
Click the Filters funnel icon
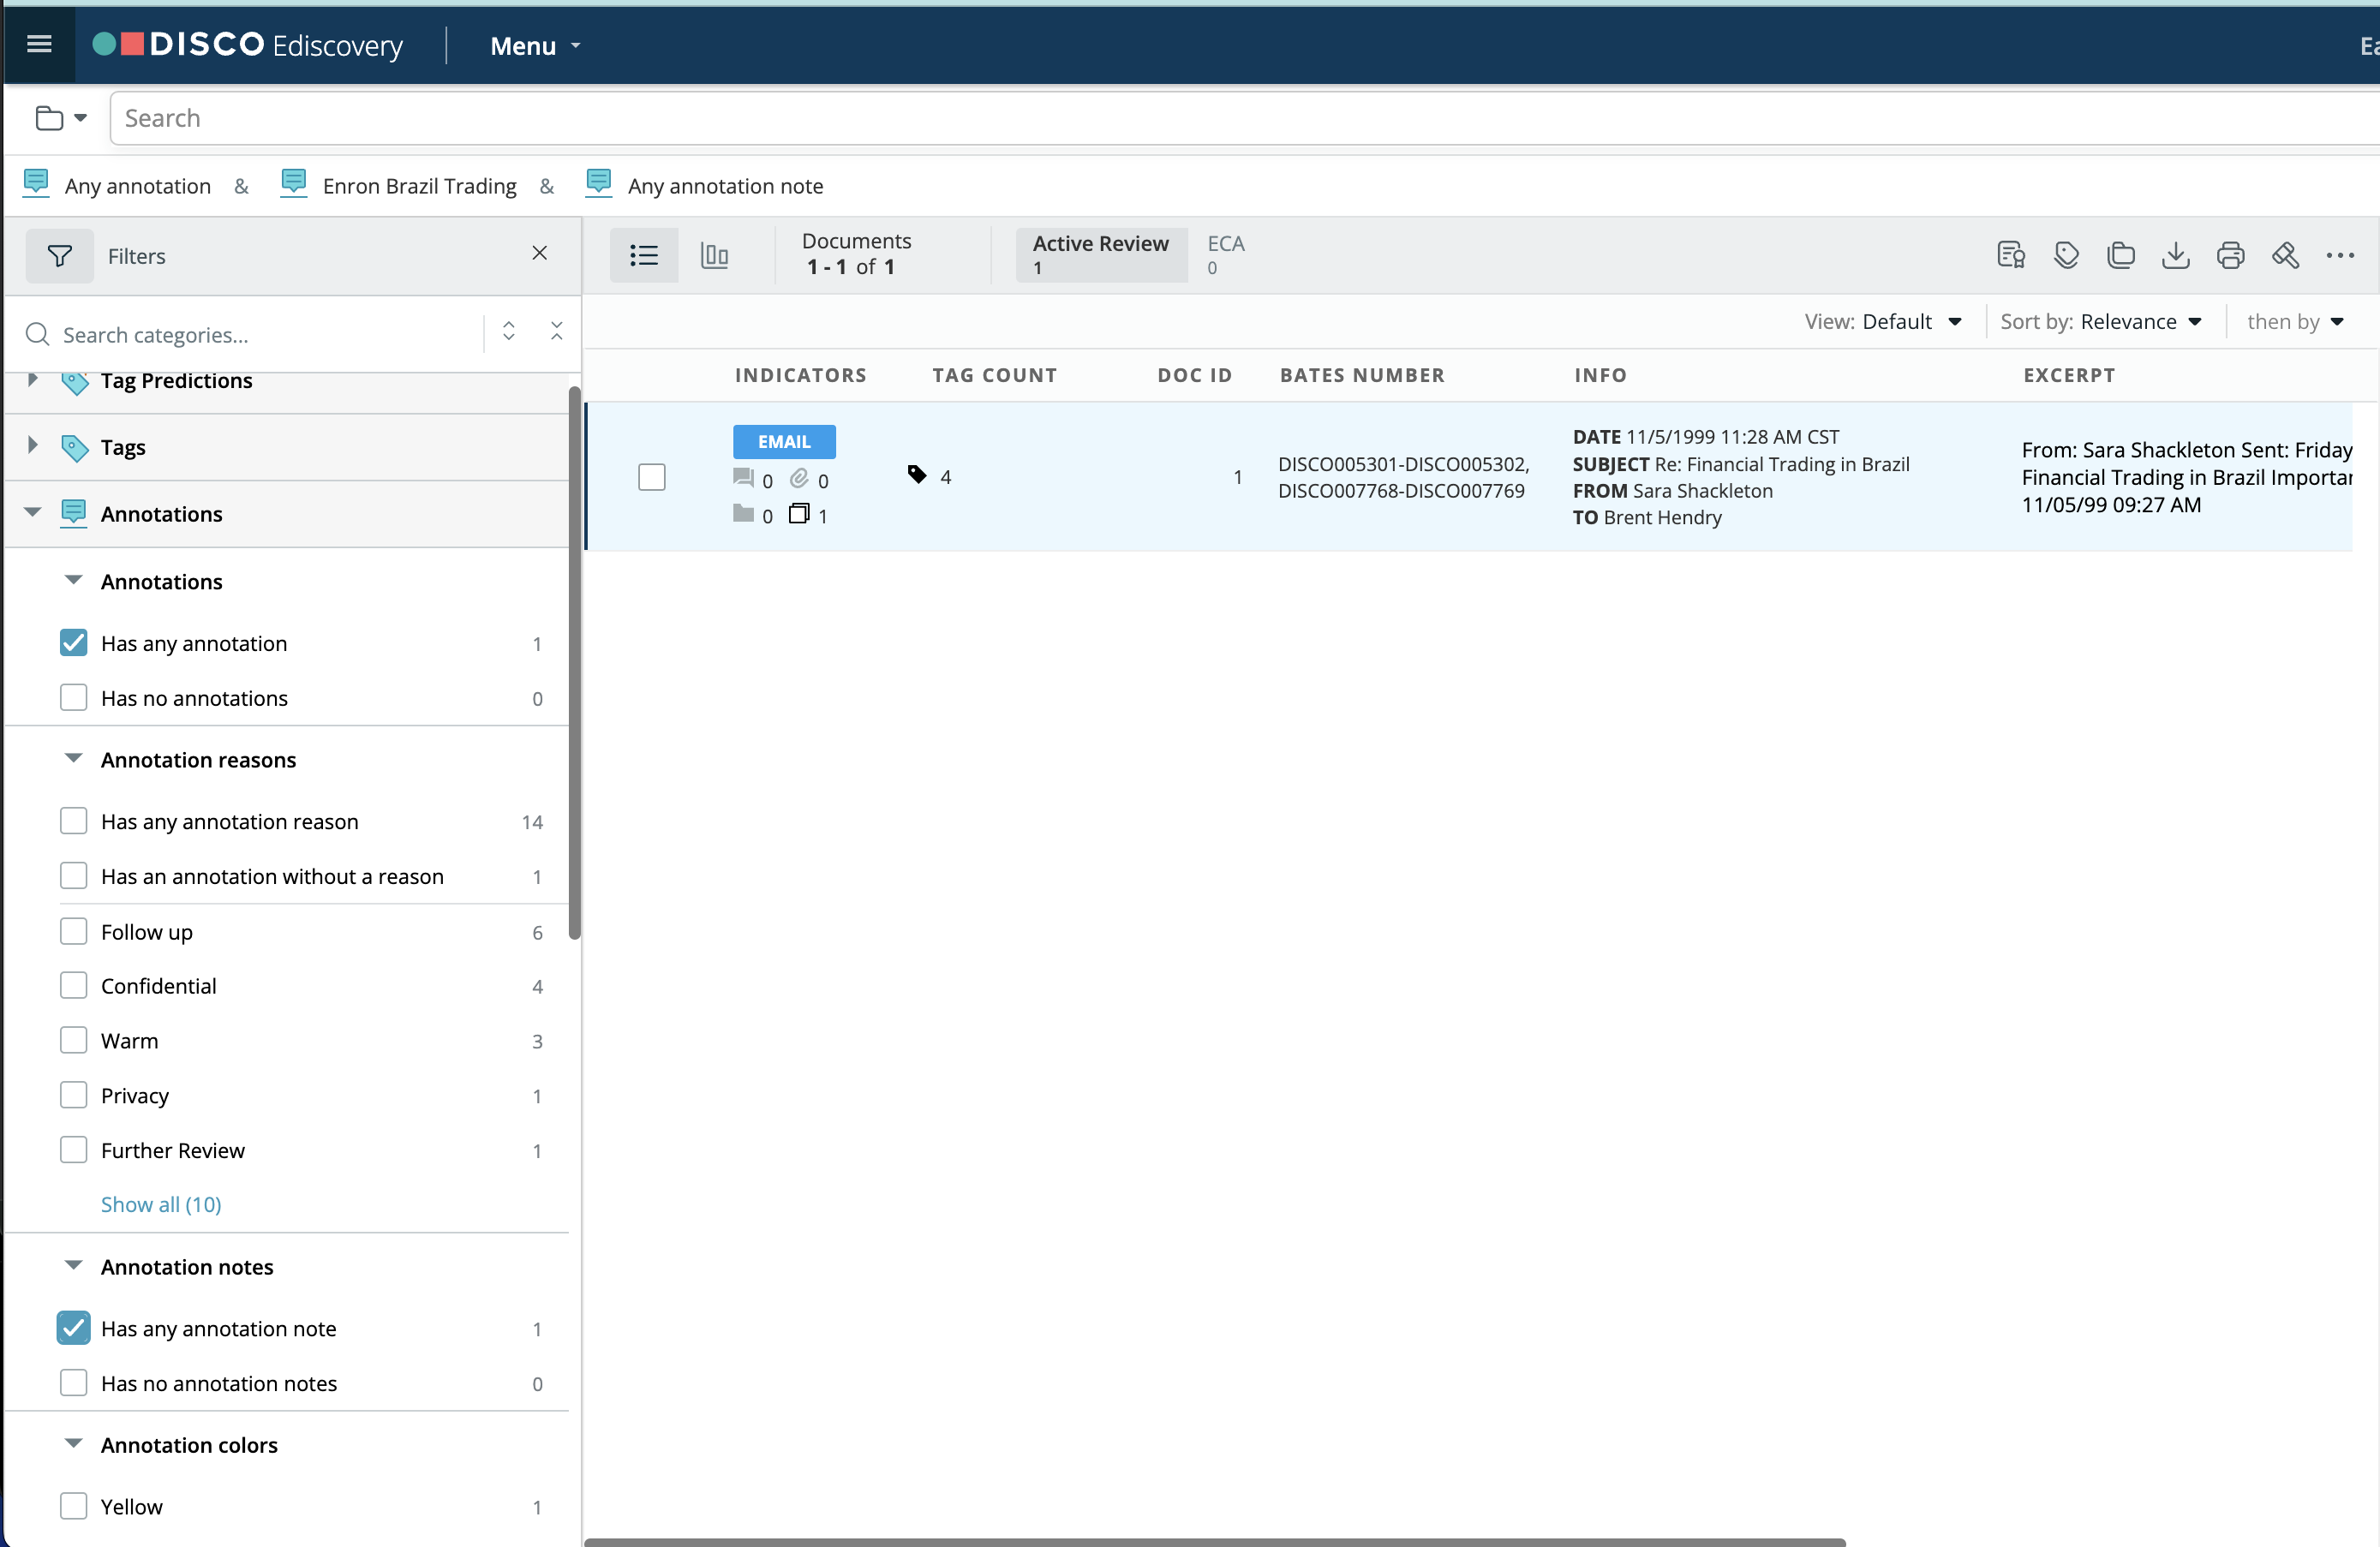(60, 256)
